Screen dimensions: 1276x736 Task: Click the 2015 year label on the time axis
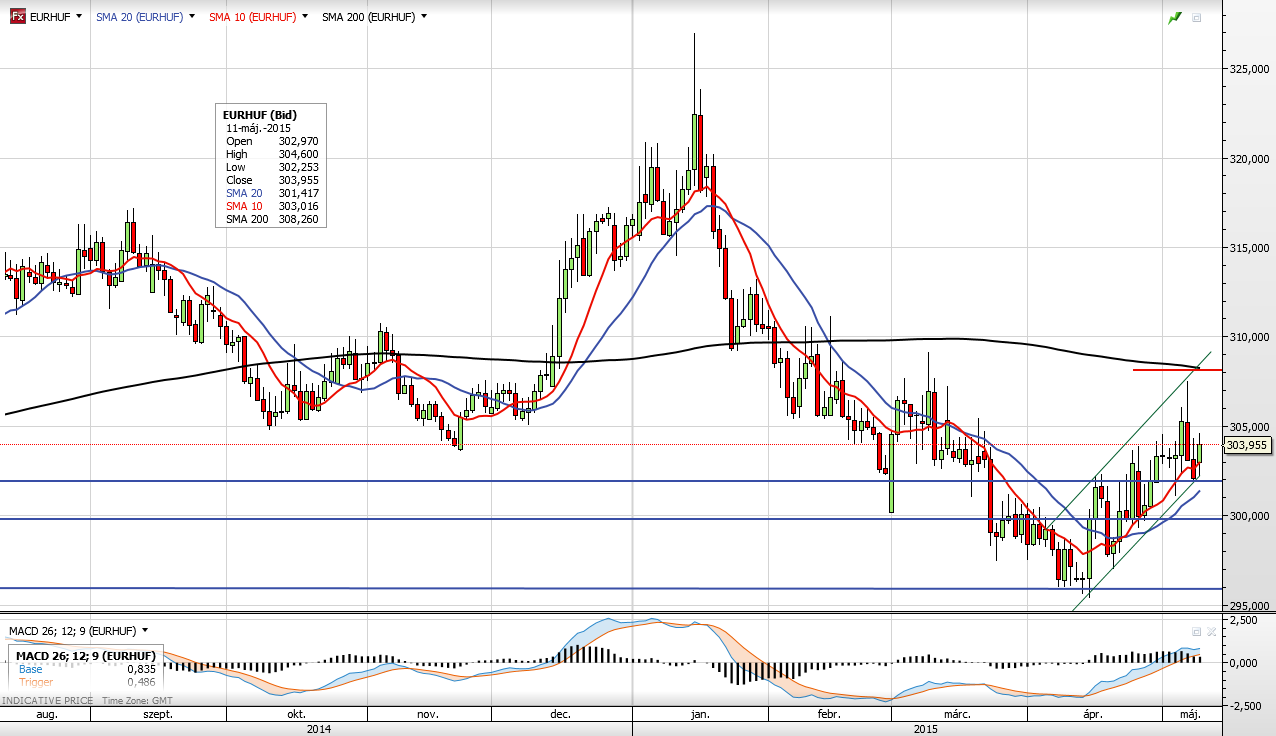(926, 729)
